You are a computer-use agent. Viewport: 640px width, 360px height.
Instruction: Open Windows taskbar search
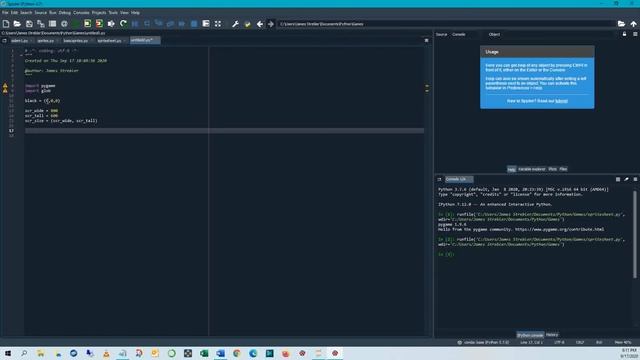24,353
